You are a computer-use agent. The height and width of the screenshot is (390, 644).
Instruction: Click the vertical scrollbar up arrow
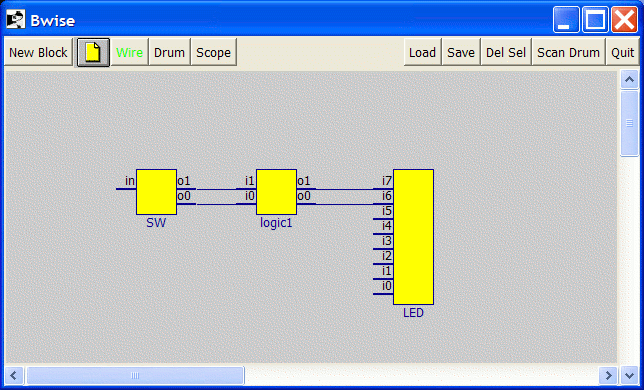(629, 80)
